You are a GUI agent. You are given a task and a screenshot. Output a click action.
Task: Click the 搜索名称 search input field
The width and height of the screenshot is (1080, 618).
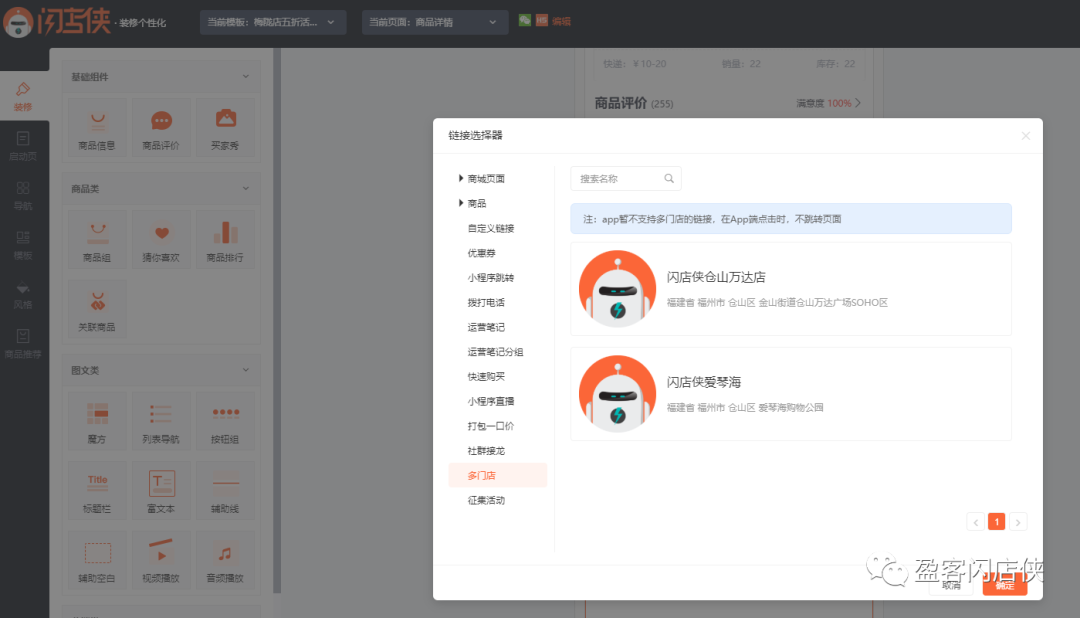(618, 179)
